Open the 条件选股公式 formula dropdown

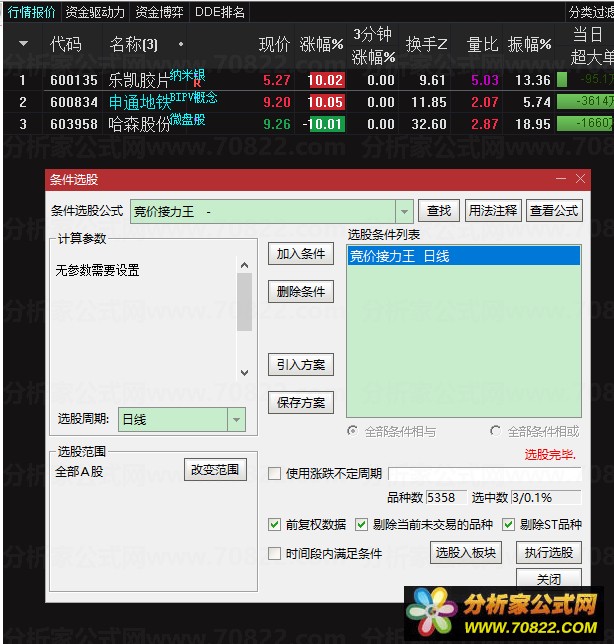point(404,212)
